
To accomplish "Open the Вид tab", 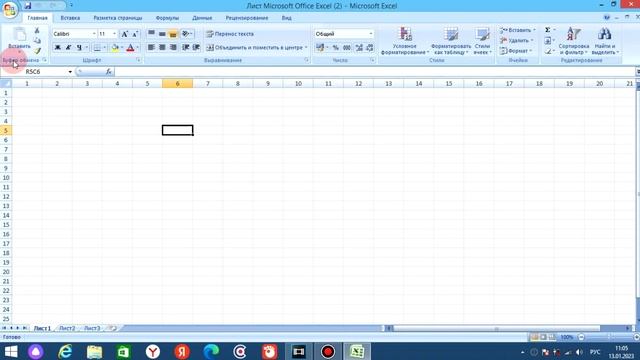I will pyautogui.click(x=287, y=18).
